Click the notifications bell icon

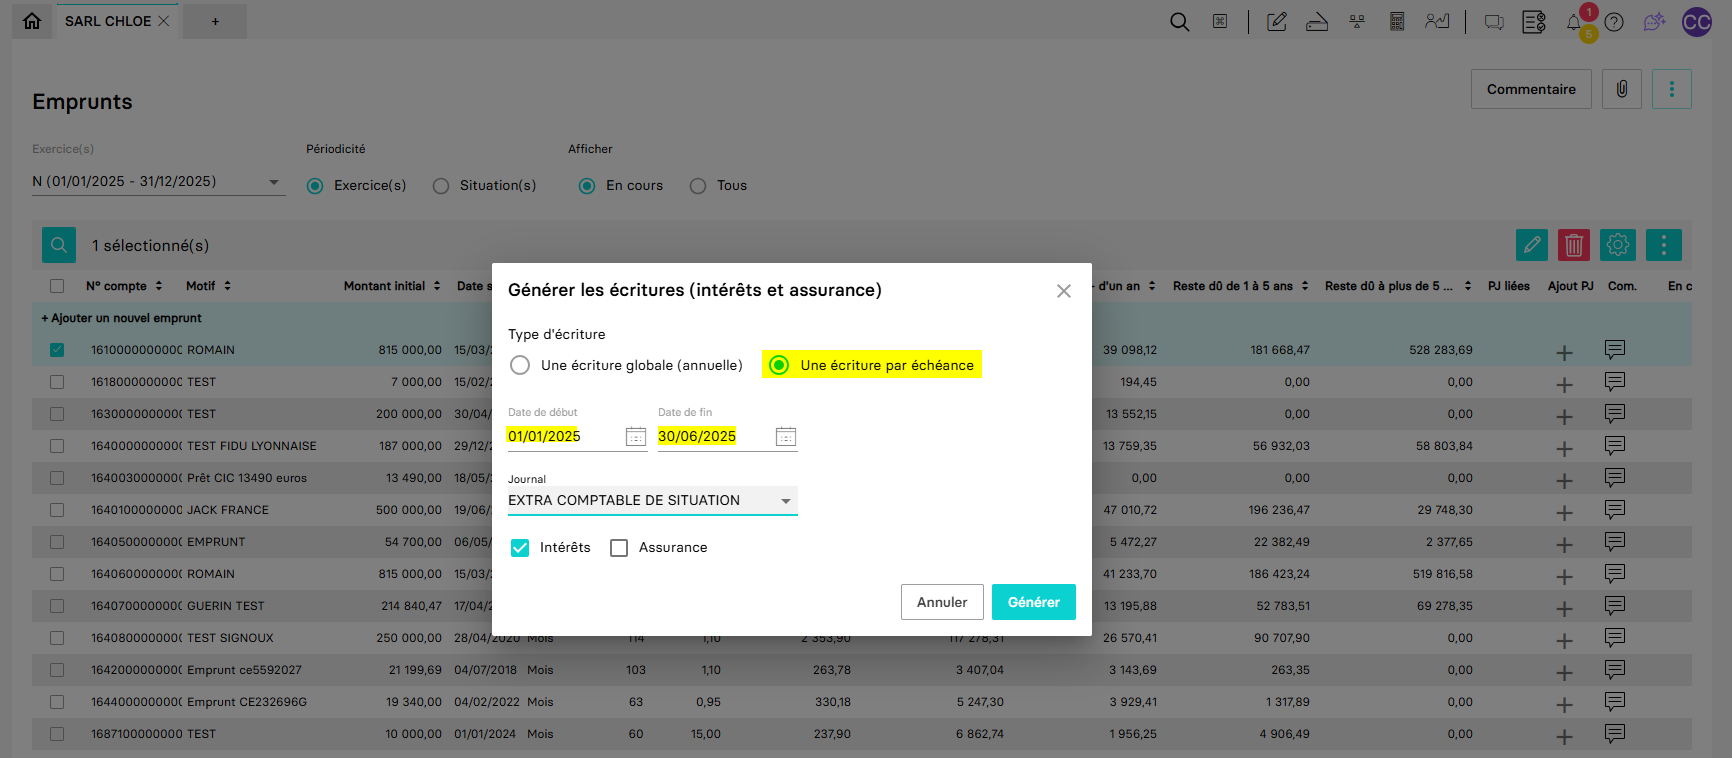tap(1574, 23)
